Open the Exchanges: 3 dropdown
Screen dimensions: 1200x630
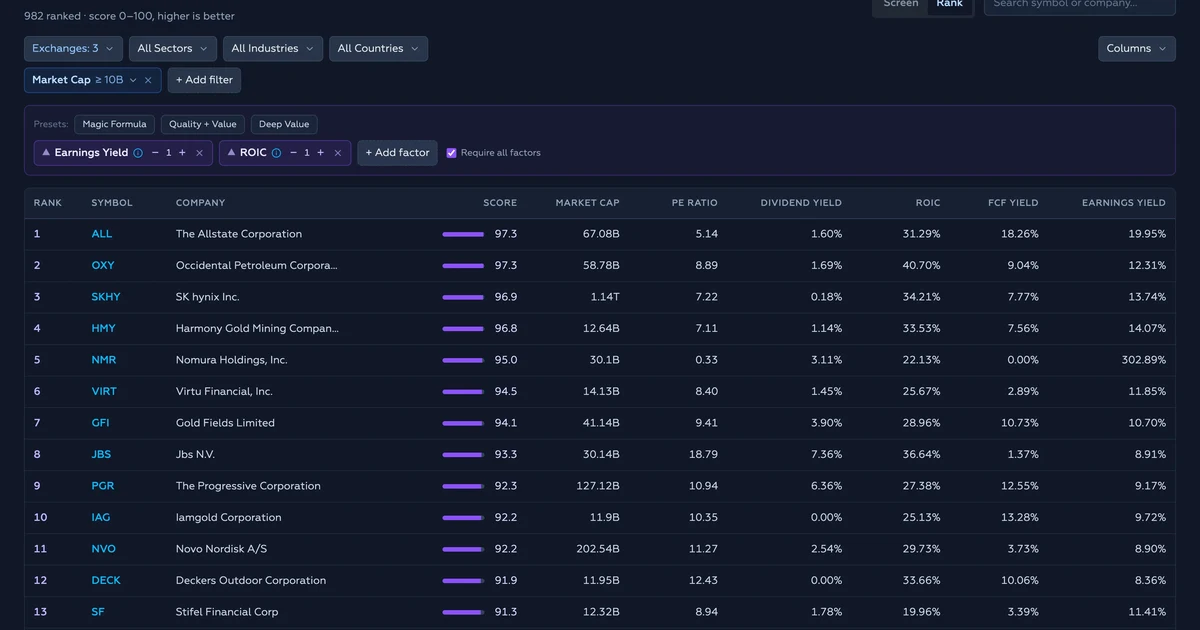point(73,48)
